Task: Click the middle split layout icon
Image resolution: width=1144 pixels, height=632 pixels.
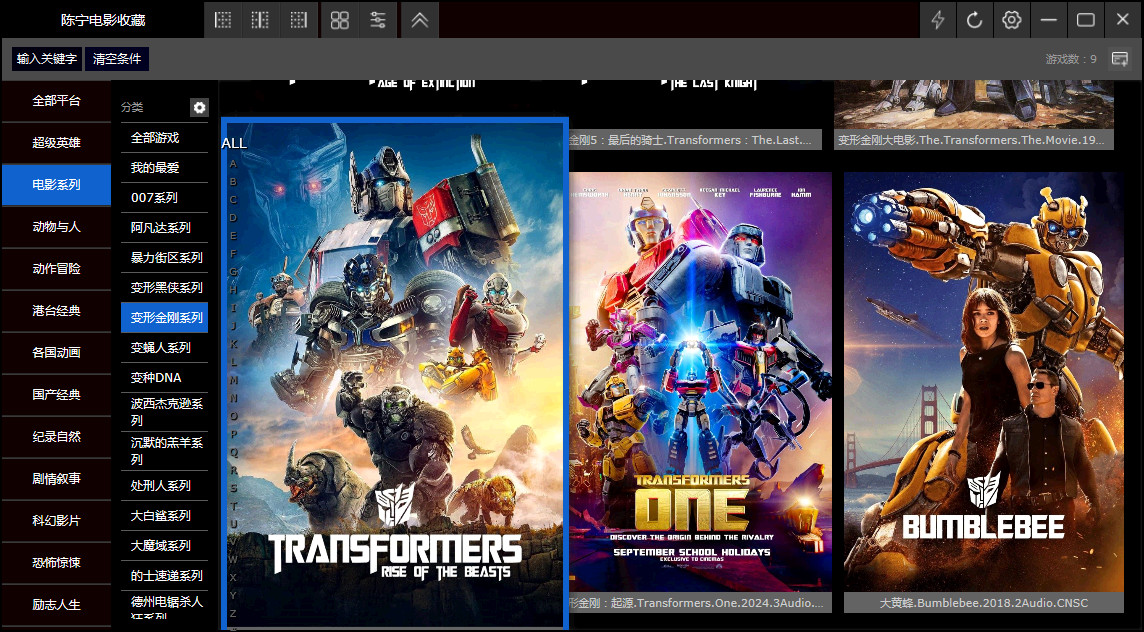Action: 260,20
